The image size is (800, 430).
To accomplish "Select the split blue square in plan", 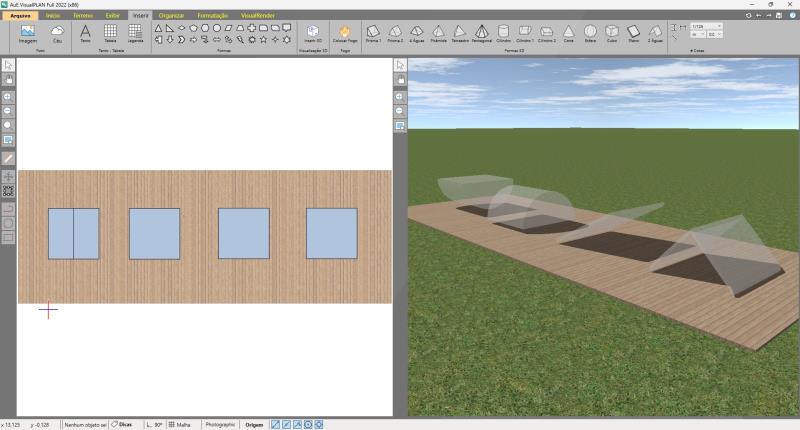I will tap(73, 234).
